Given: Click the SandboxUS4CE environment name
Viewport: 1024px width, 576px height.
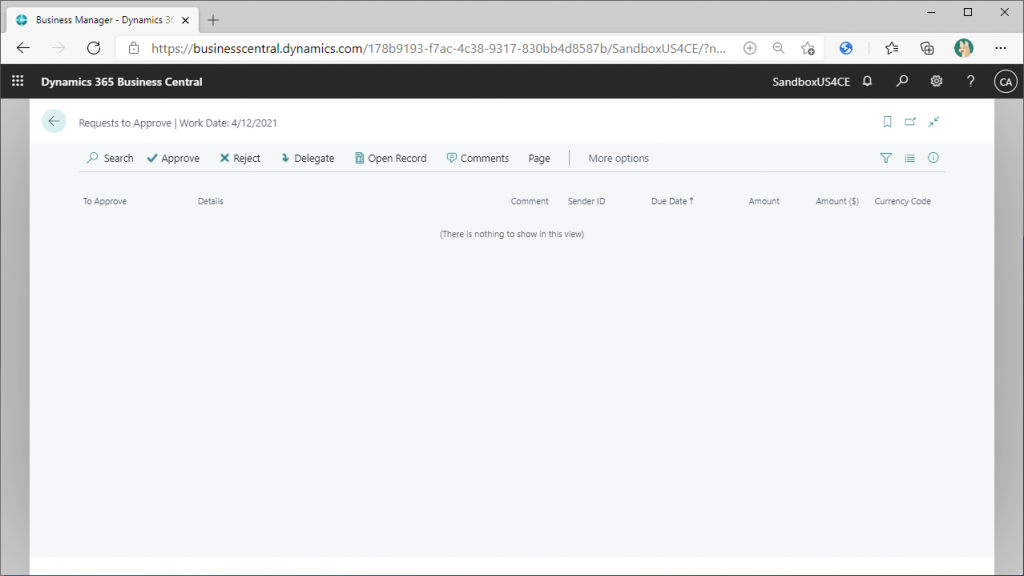Looking at the screenshot, I should point(811,82).
